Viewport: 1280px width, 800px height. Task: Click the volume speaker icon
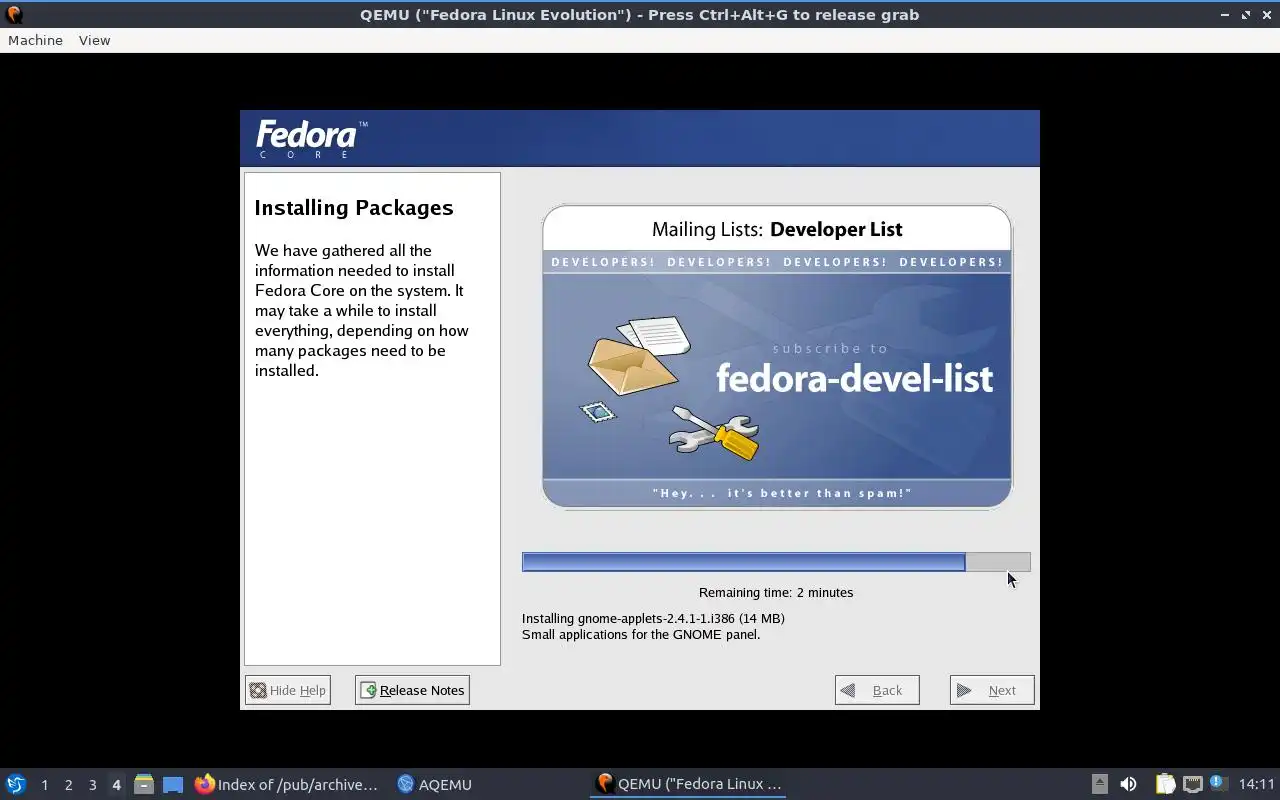tap(1128, 784)
